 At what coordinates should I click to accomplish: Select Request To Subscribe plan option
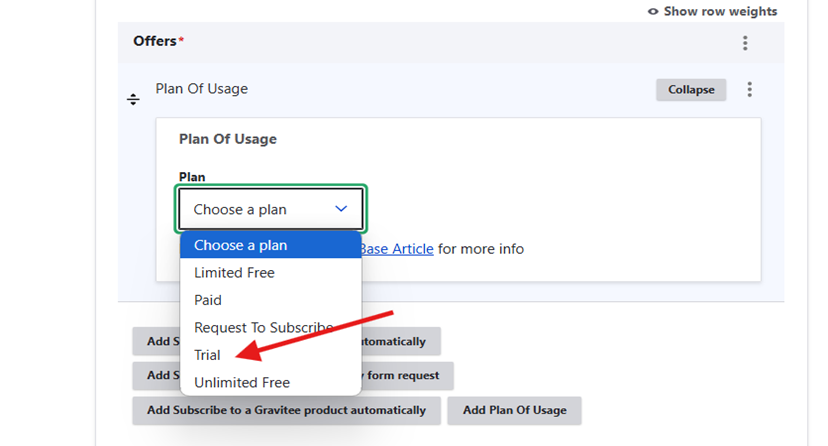click(270, 327)
